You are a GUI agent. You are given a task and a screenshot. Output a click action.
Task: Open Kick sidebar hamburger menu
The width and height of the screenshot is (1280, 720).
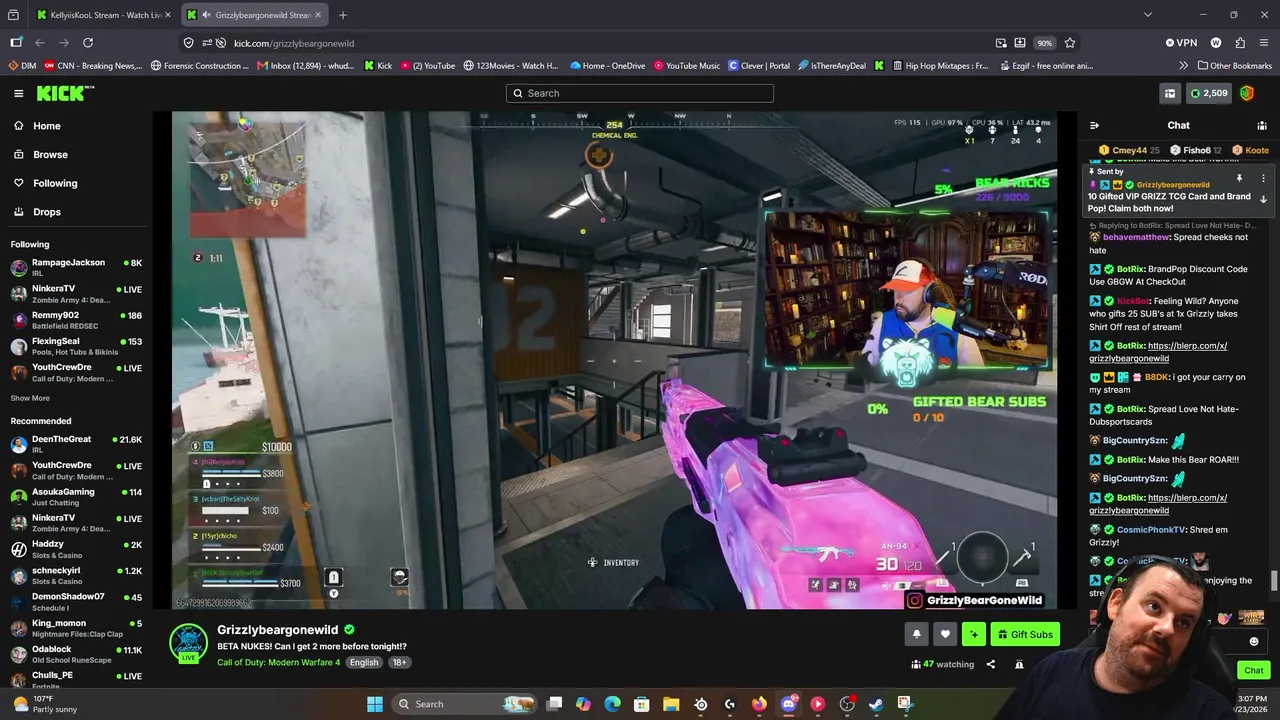[18, 93]
